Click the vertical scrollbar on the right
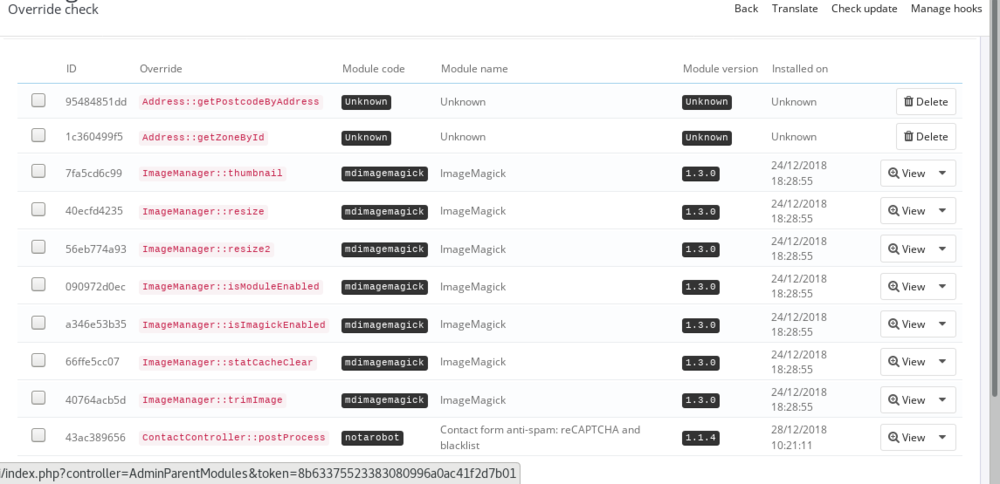The image size is (1000, 484). coord(993,200)
